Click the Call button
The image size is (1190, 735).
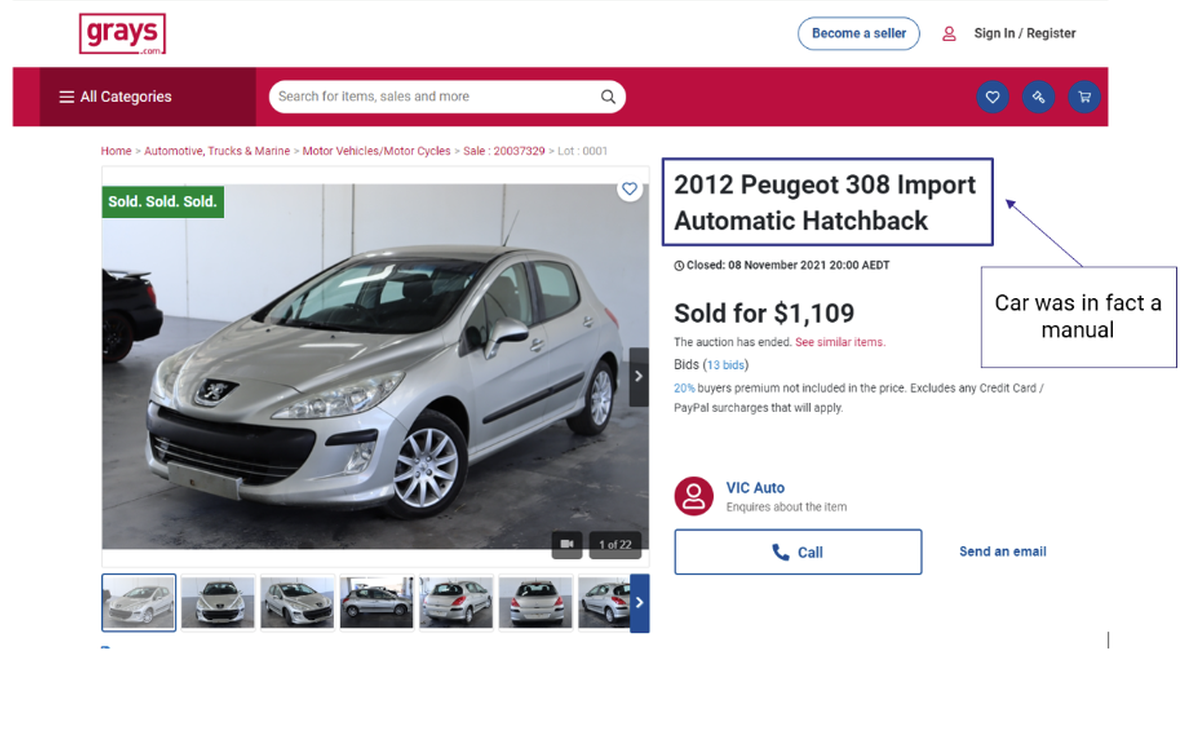(x=798, y=552)
